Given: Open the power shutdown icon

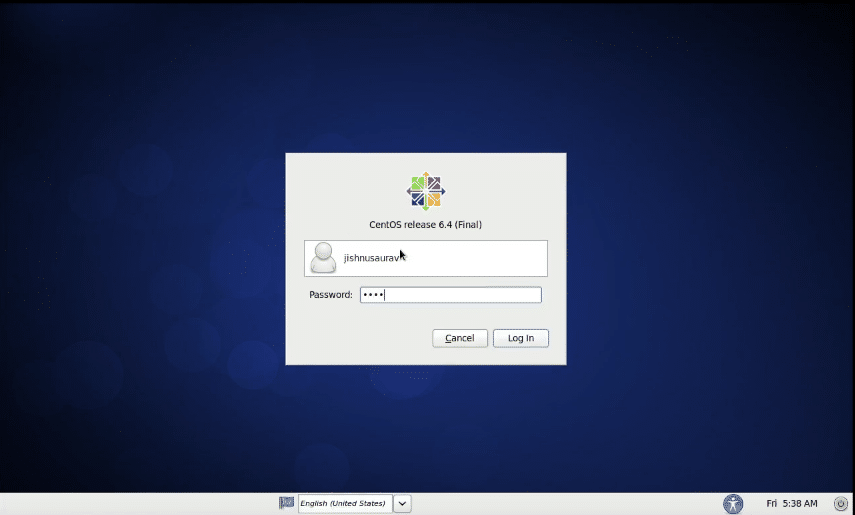Looking at the screenshot, I should coord(841,504).
